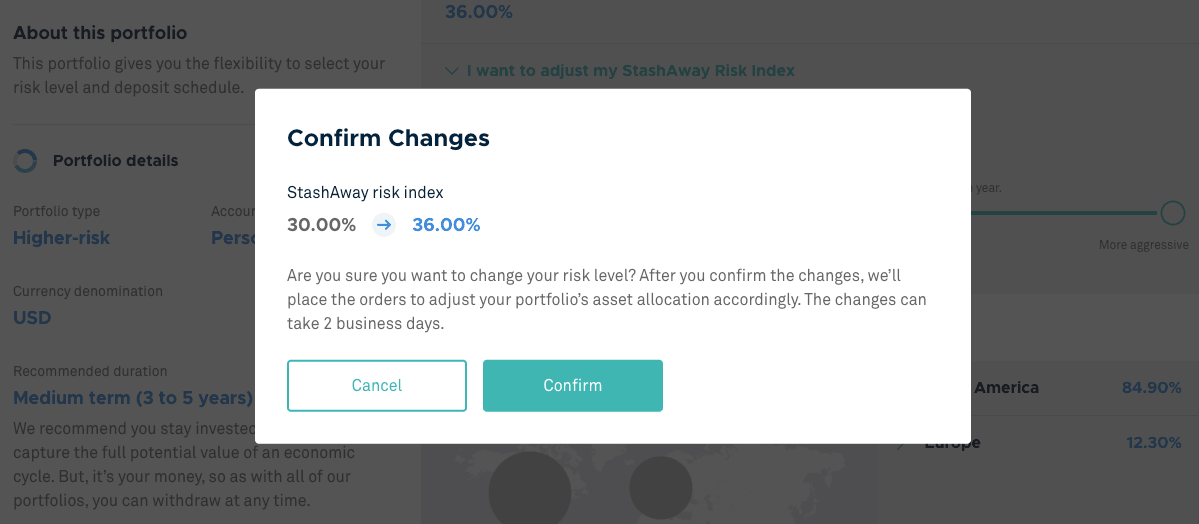The image size is (1199, 524).
Task: Select Medium term (3 to 5 years) duration
Action: 132,398
